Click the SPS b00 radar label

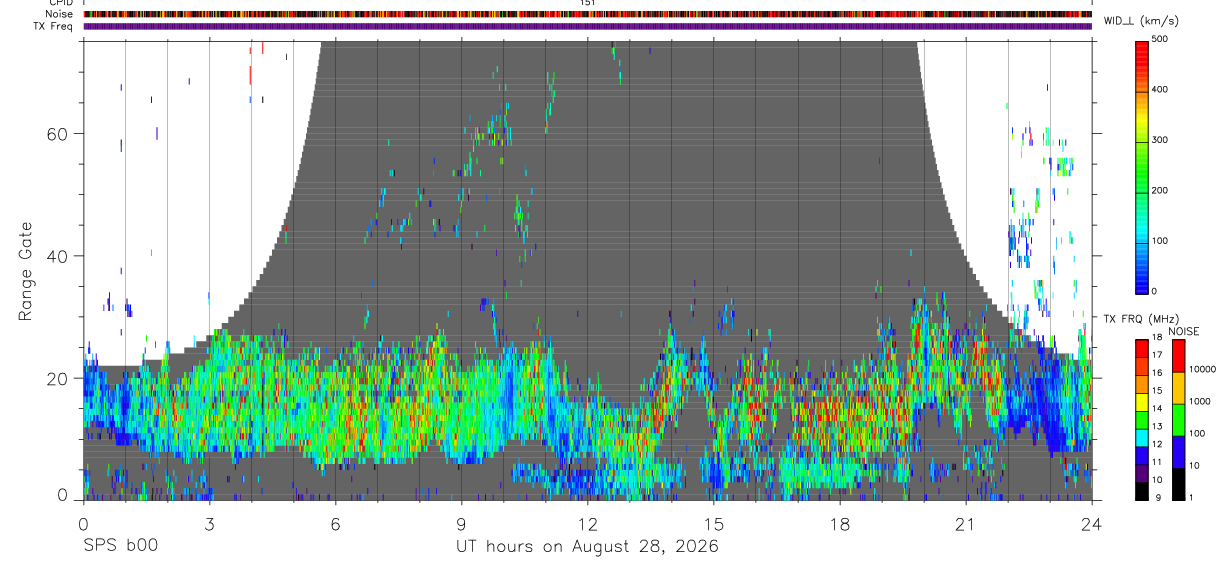tap(120, 546)
